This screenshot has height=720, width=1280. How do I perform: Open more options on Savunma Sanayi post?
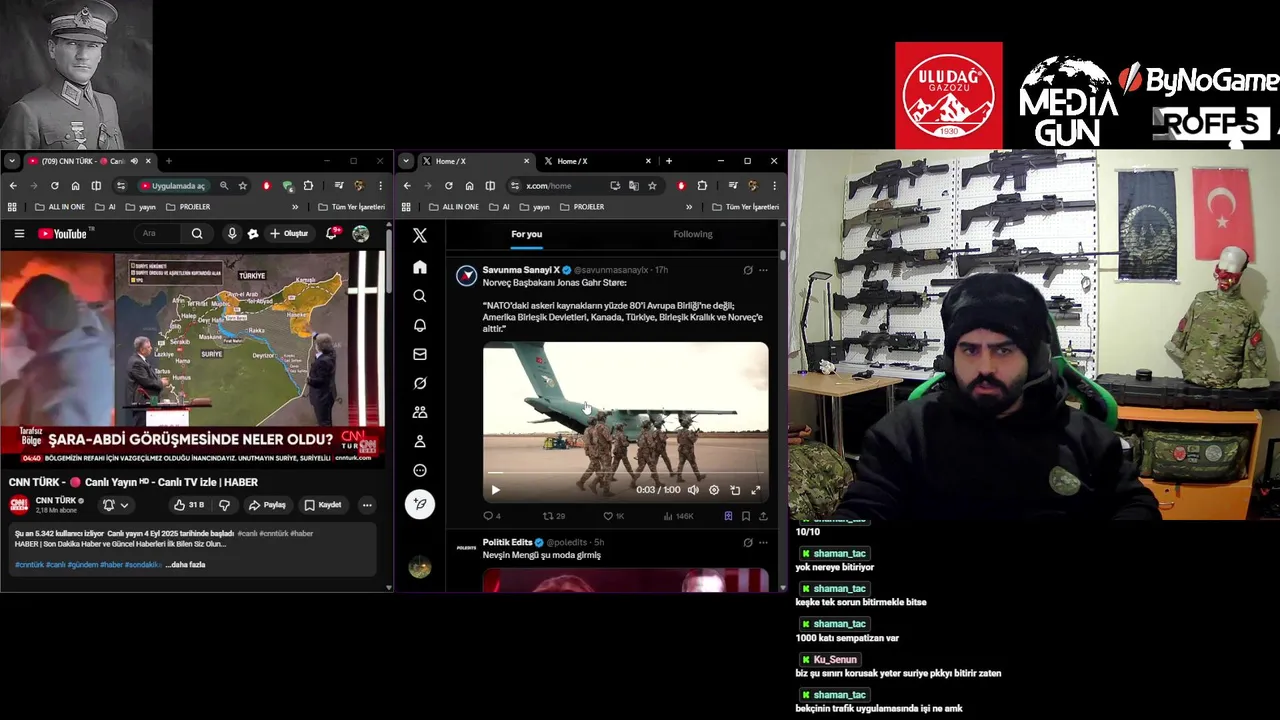click(763, 270)
